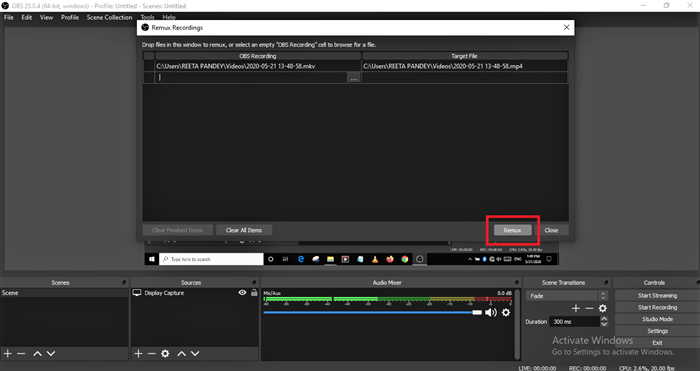Open source properties via the Sources gear icon
The height and width of the screenshot is (371, 700).
[165, 354]
